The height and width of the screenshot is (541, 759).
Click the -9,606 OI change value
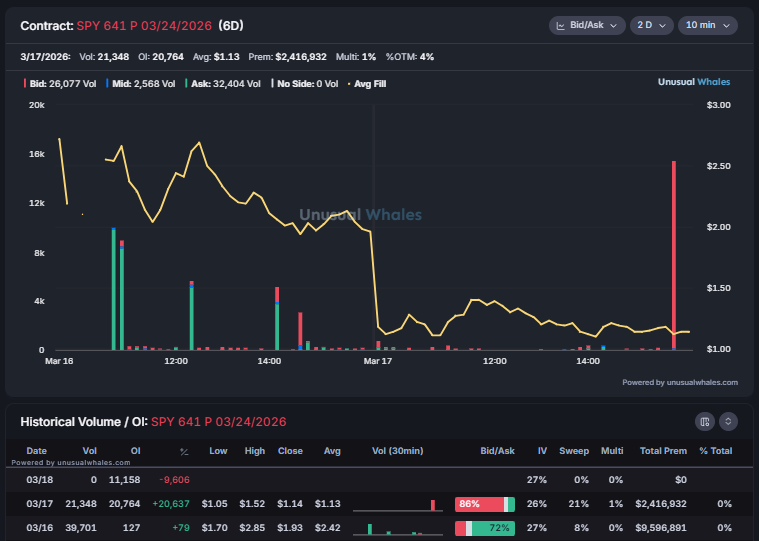(x=174, y=480)
